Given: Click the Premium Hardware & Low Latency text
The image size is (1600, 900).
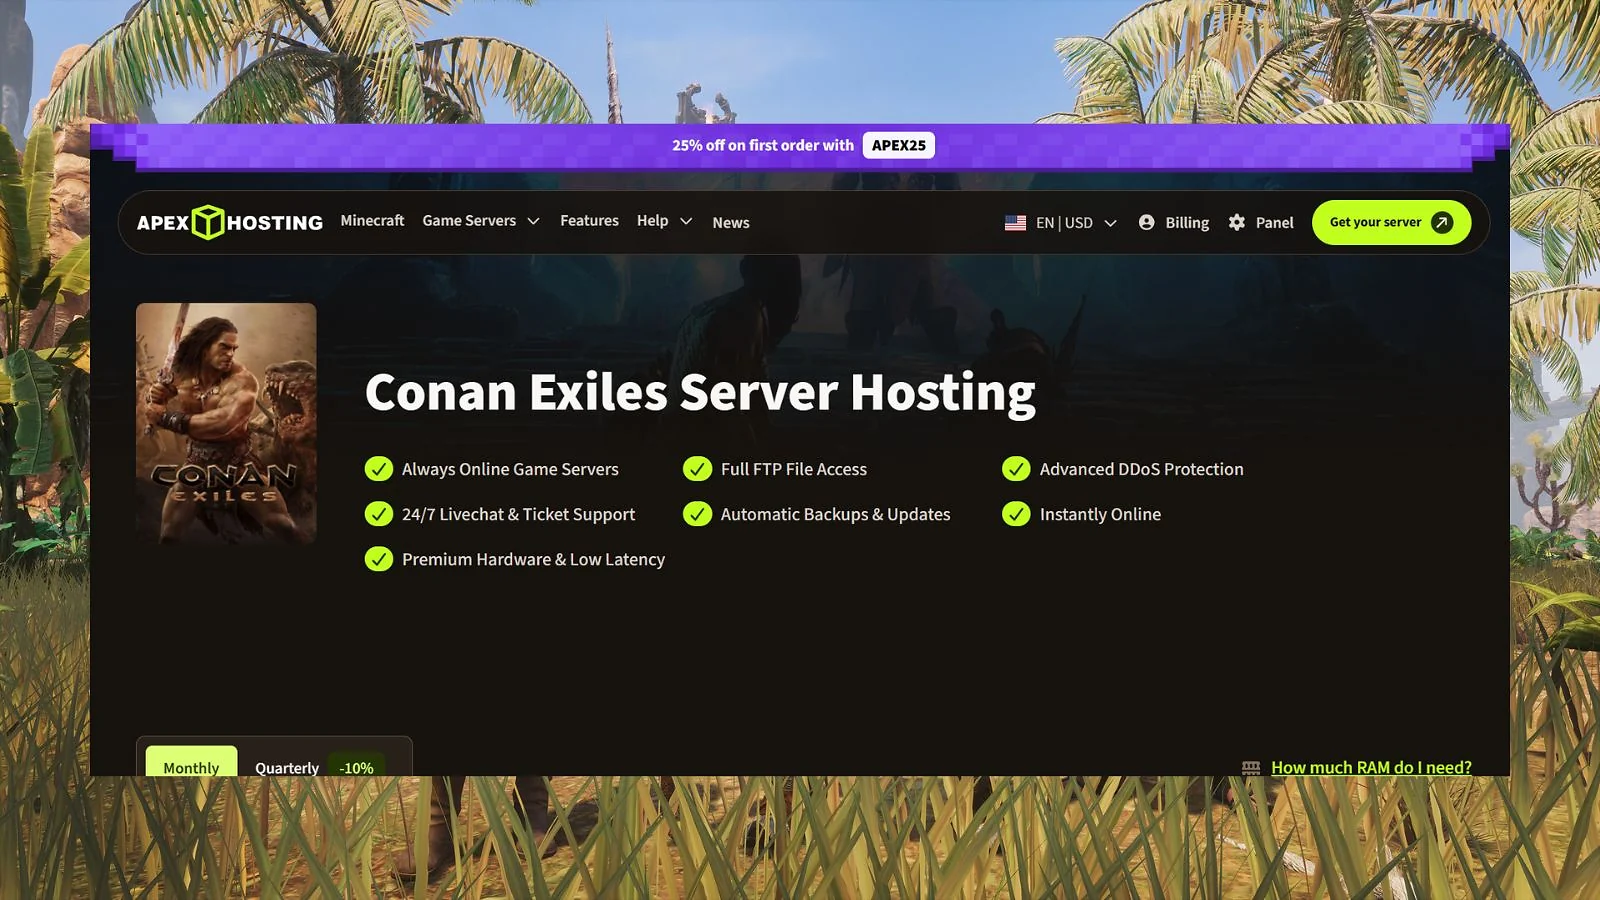Looking at the screenshot, I should [x=533, y=559].
